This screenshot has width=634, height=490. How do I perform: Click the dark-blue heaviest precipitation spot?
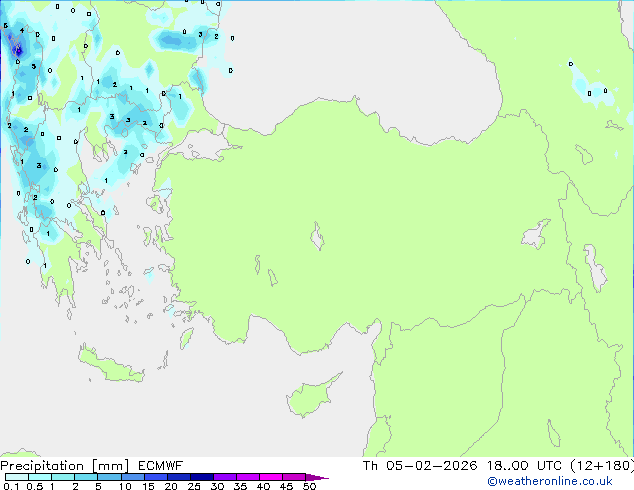18,50
